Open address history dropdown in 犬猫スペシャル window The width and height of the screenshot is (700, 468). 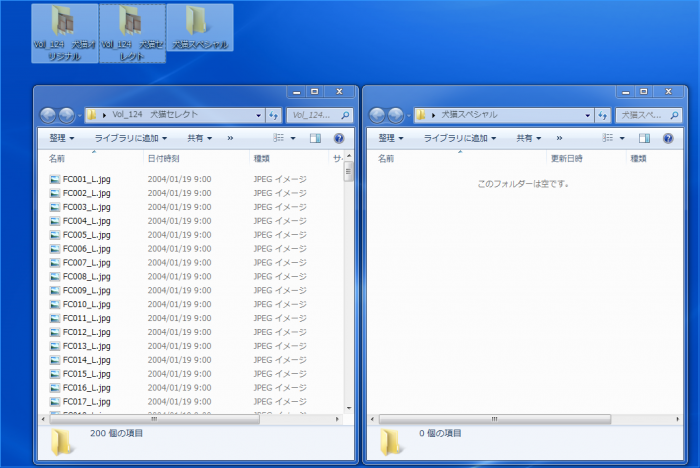point(588,116)
